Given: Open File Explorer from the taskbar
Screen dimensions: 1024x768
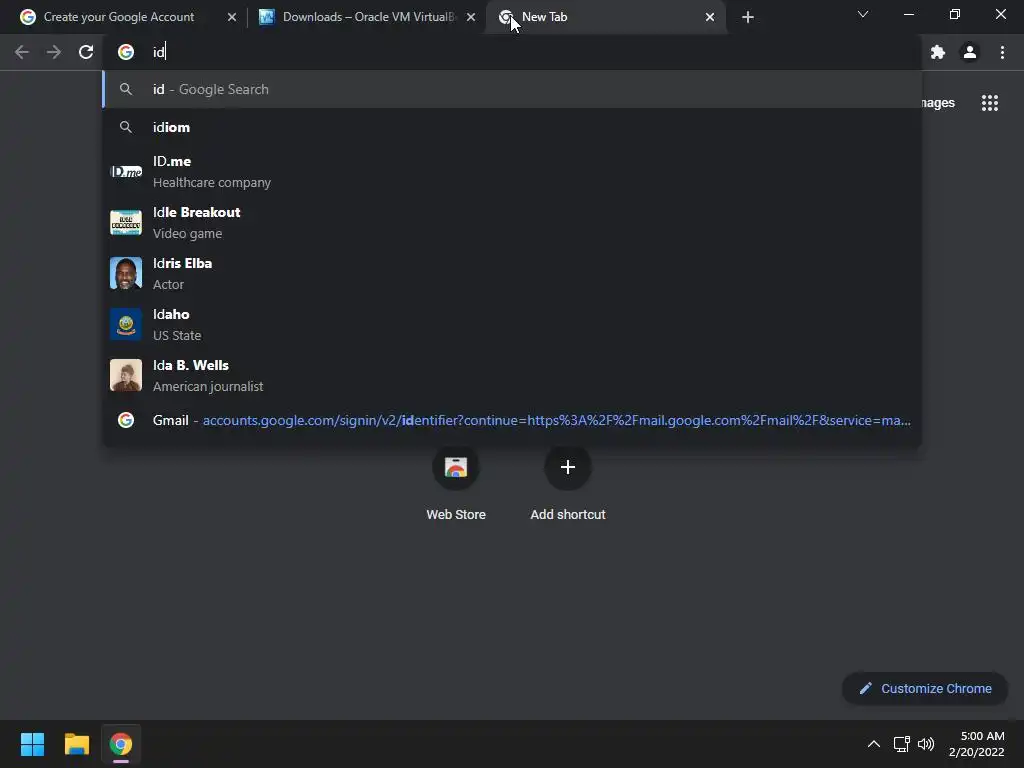Looking at the screenshot, I should click(76, 744).
